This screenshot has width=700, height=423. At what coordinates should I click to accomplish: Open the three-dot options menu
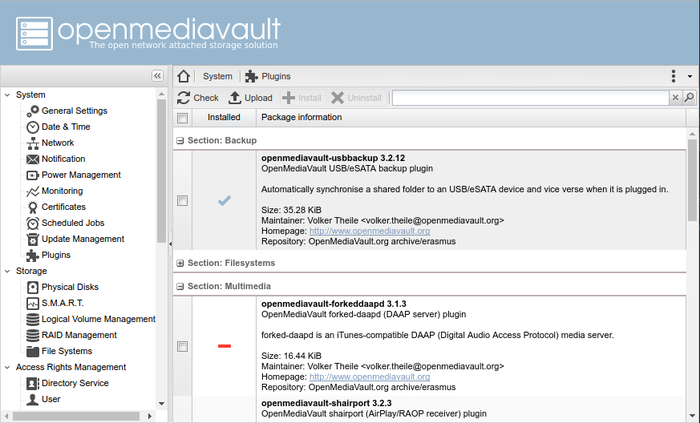click(x=673, y=76)
